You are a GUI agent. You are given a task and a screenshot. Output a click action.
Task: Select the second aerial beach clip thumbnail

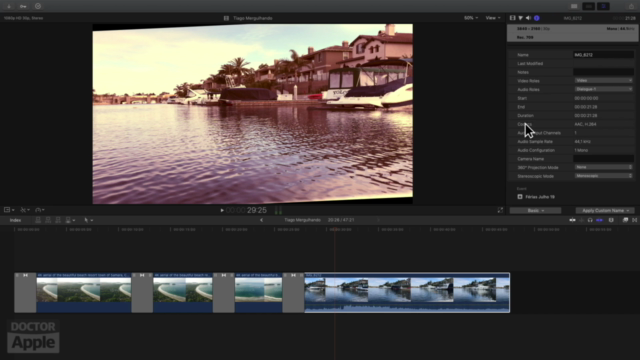183,293
